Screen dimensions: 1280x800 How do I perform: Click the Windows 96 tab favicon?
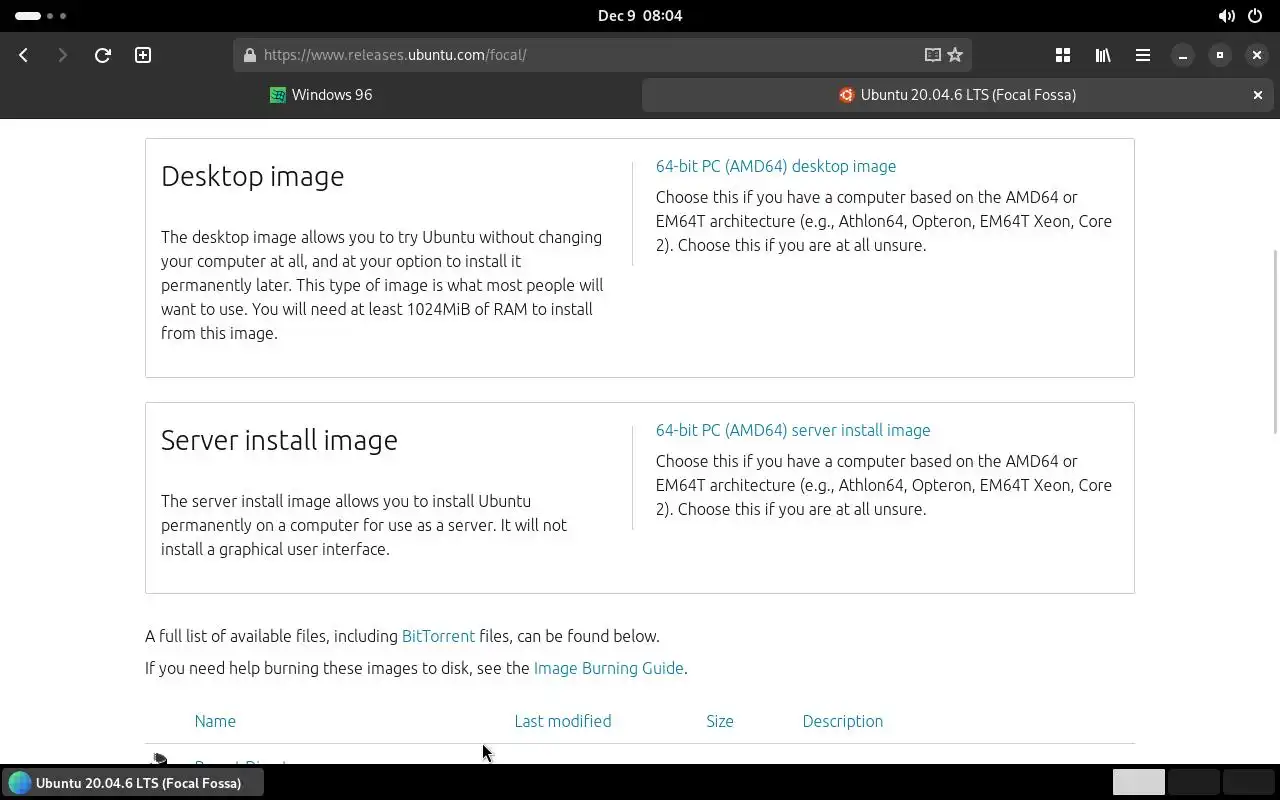278,95
